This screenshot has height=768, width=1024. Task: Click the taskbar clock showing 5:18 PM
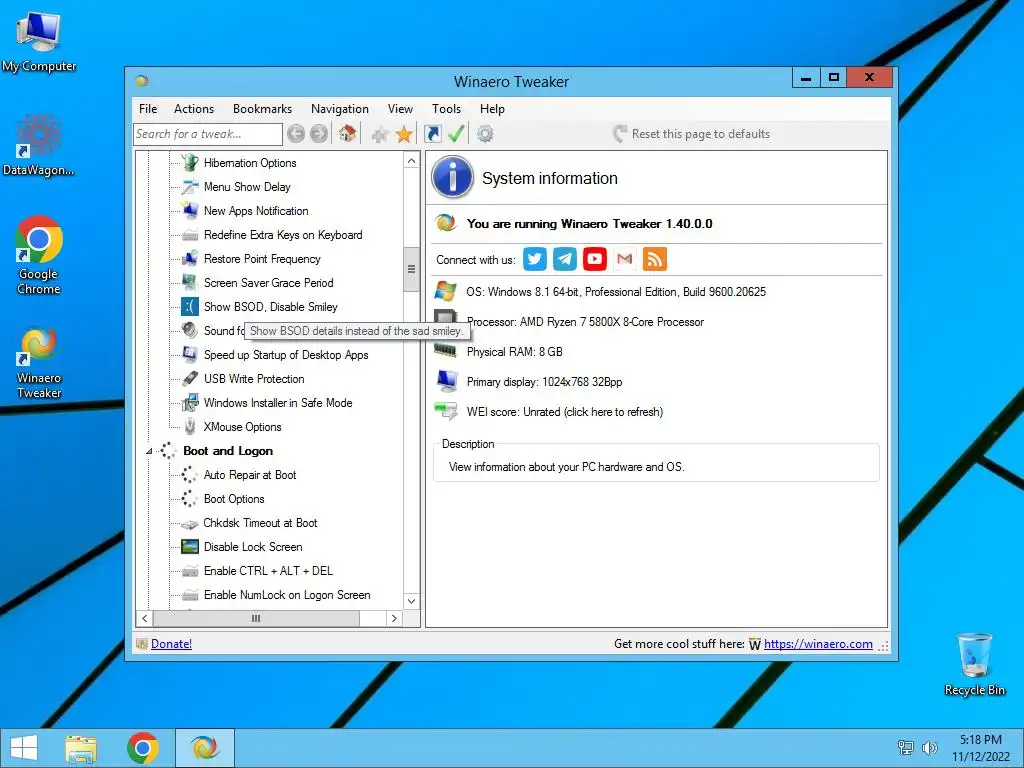tap(980, 748)
